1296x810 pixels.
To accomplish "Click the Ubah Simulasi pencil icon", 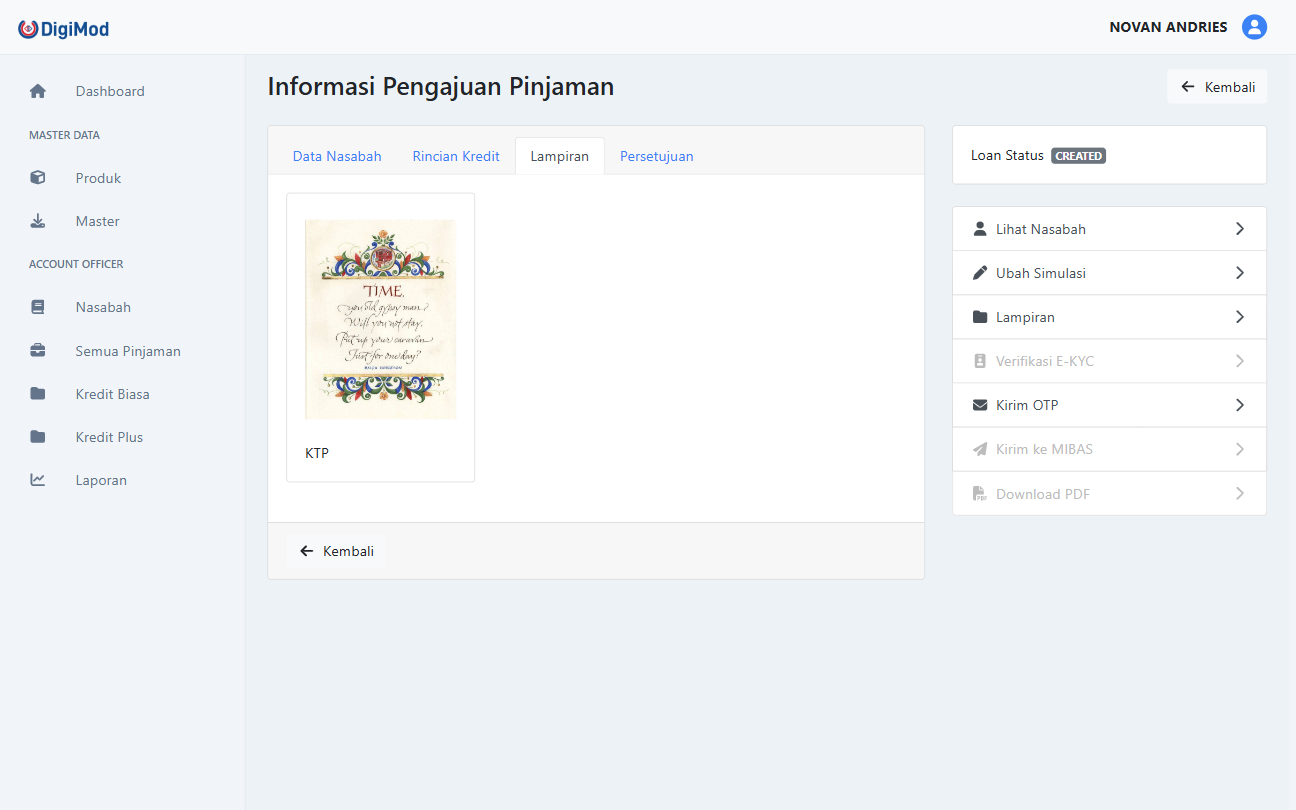I will tap(980, 273).
